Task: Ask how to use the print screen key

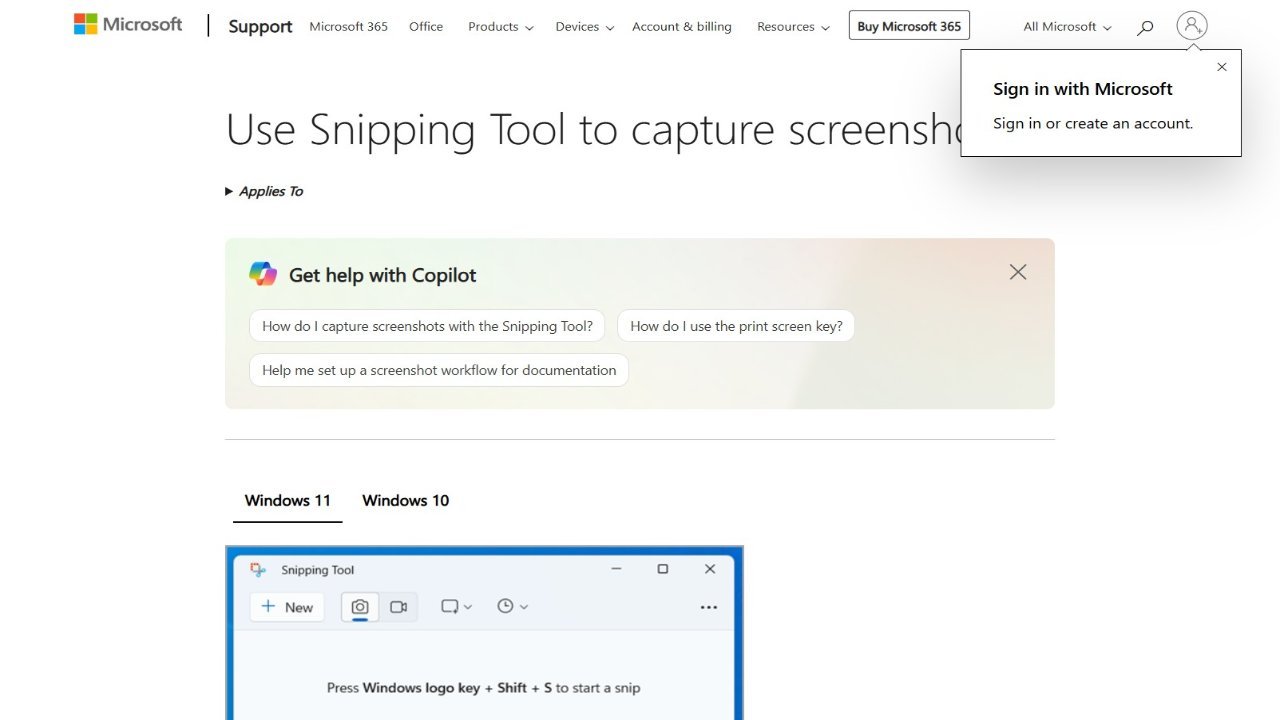Action: [x=736, y=326]
